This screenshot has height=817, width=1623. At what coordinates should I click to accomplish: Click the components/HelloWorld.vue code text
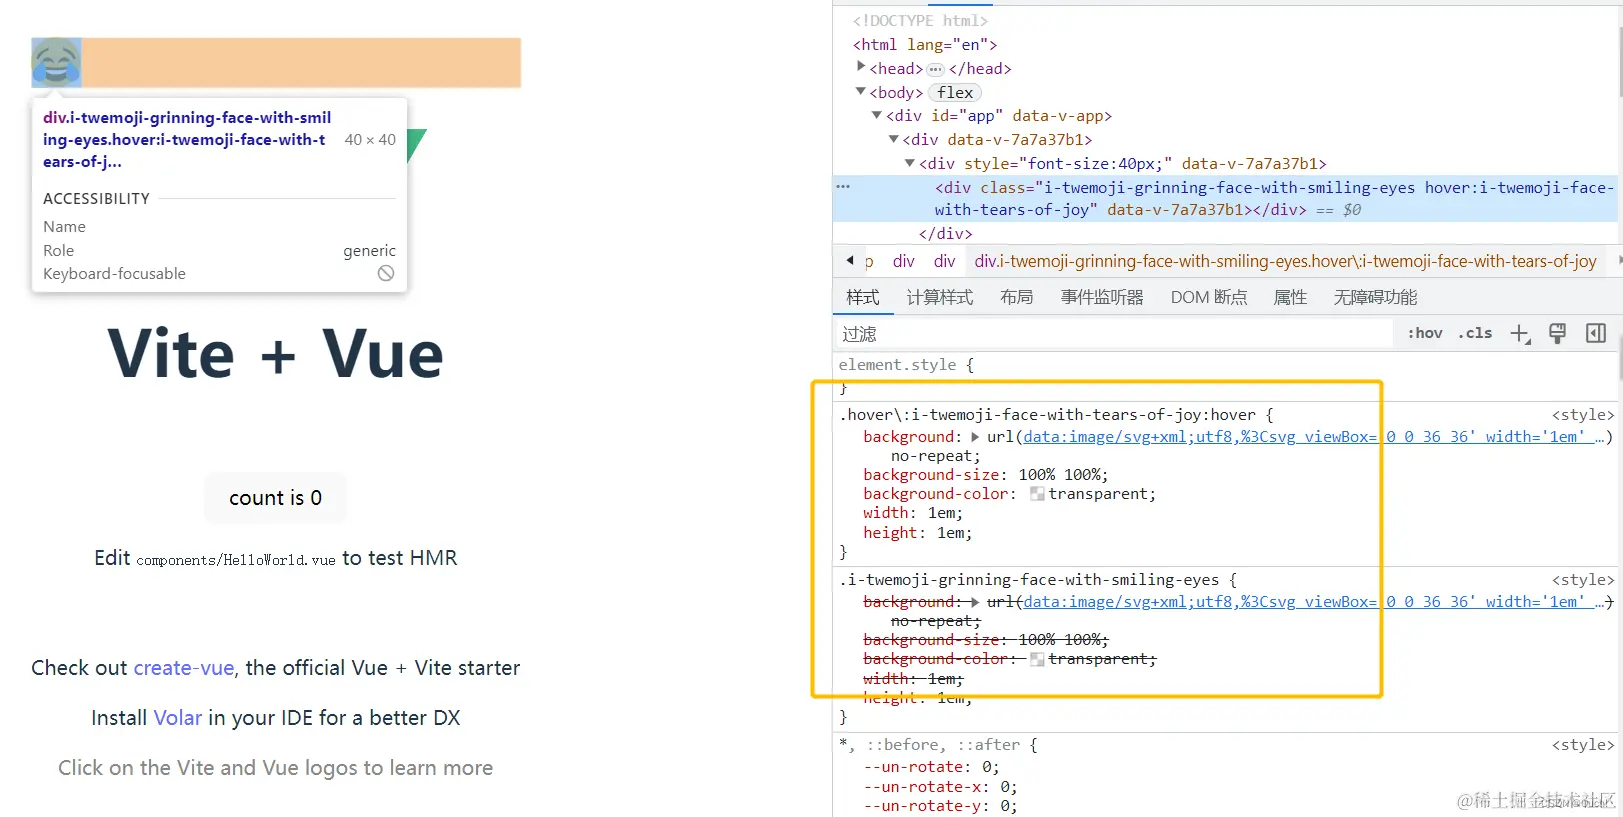(x=236, y=560)
